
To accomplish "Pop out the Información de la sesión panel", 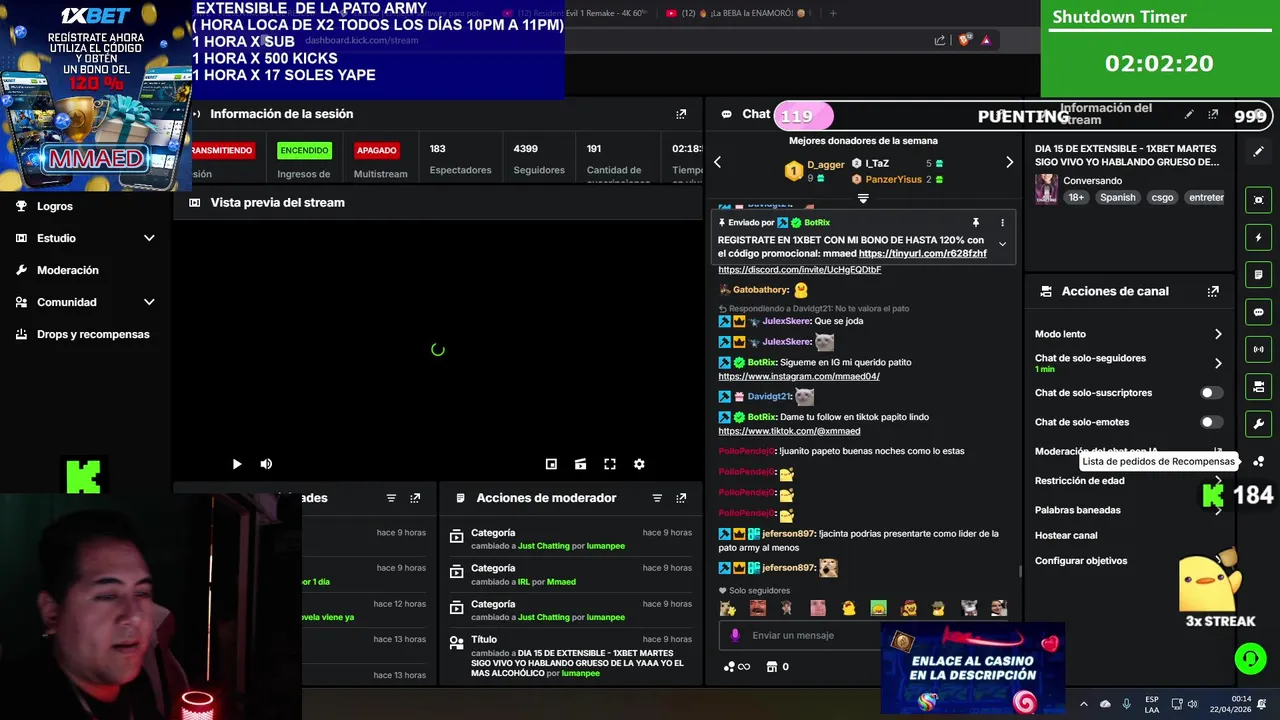I will [x=681, y=114].
